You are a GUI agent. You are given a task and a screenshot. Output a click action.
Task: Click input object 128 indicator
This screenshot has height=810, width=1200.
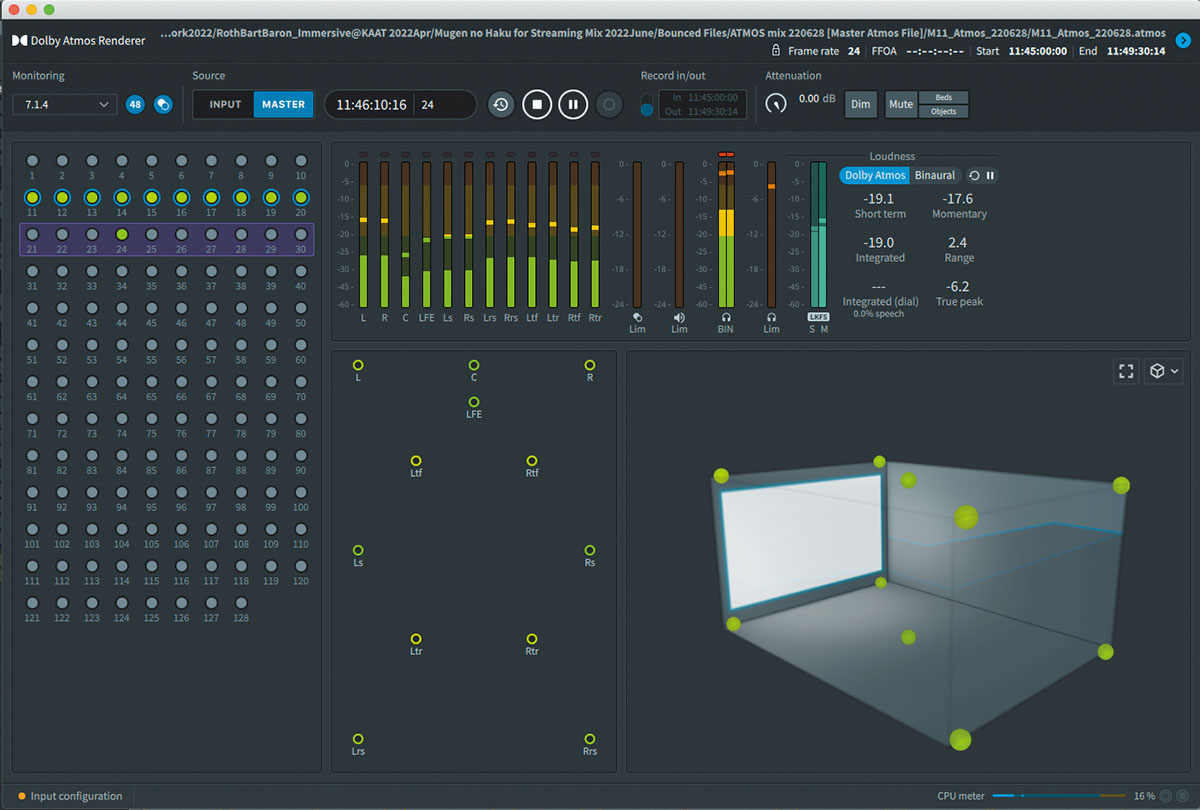pyautogui.click(x=241, y=603)
